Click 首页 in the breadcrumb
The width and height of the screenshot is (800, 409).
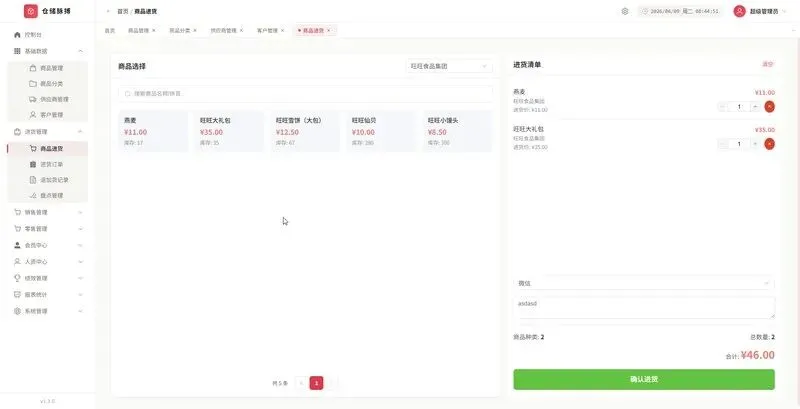coord(122,11)
